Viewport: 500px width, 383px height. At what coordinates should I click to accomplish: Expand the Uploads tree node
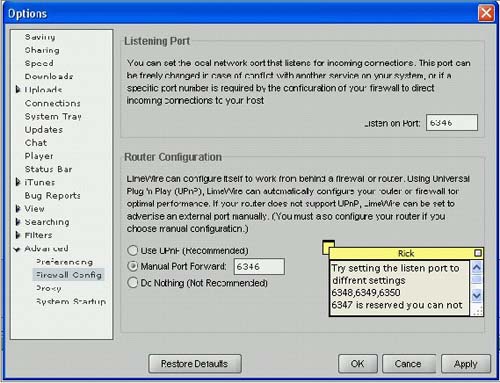(x=18, y=89)
